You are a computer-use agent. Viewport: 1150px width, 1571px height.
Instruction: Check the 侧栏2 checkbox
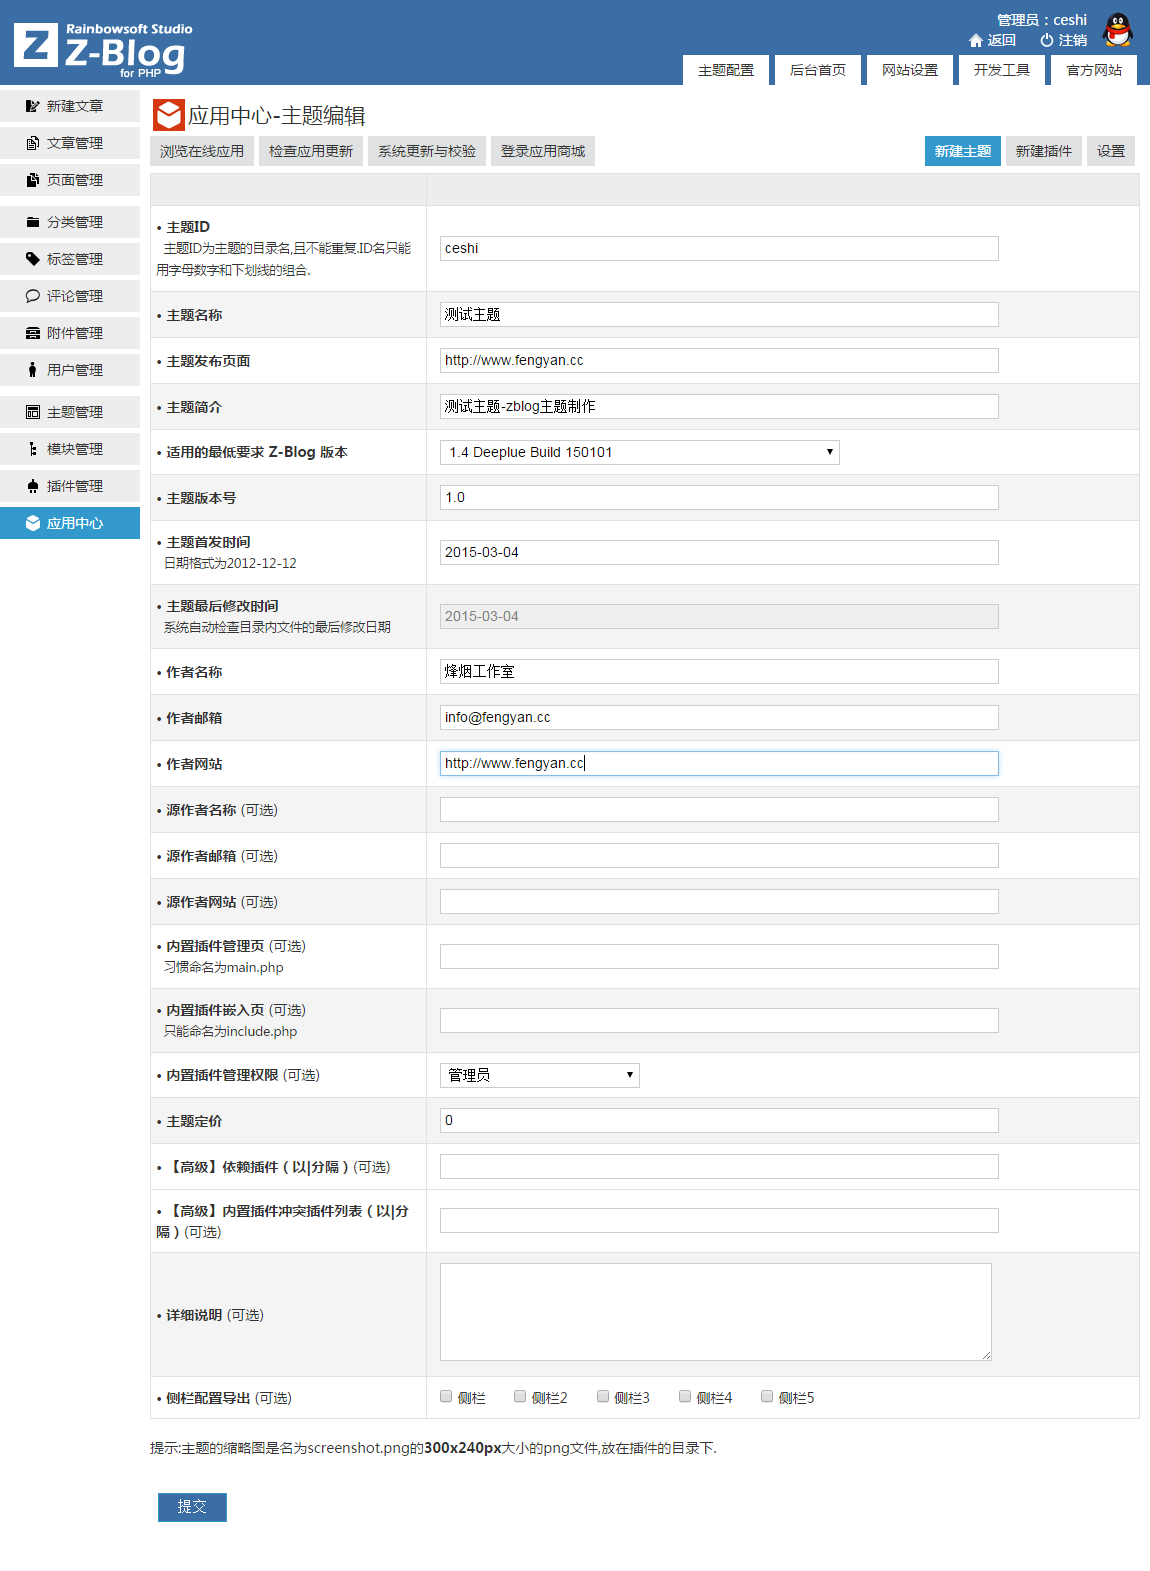520,1396
